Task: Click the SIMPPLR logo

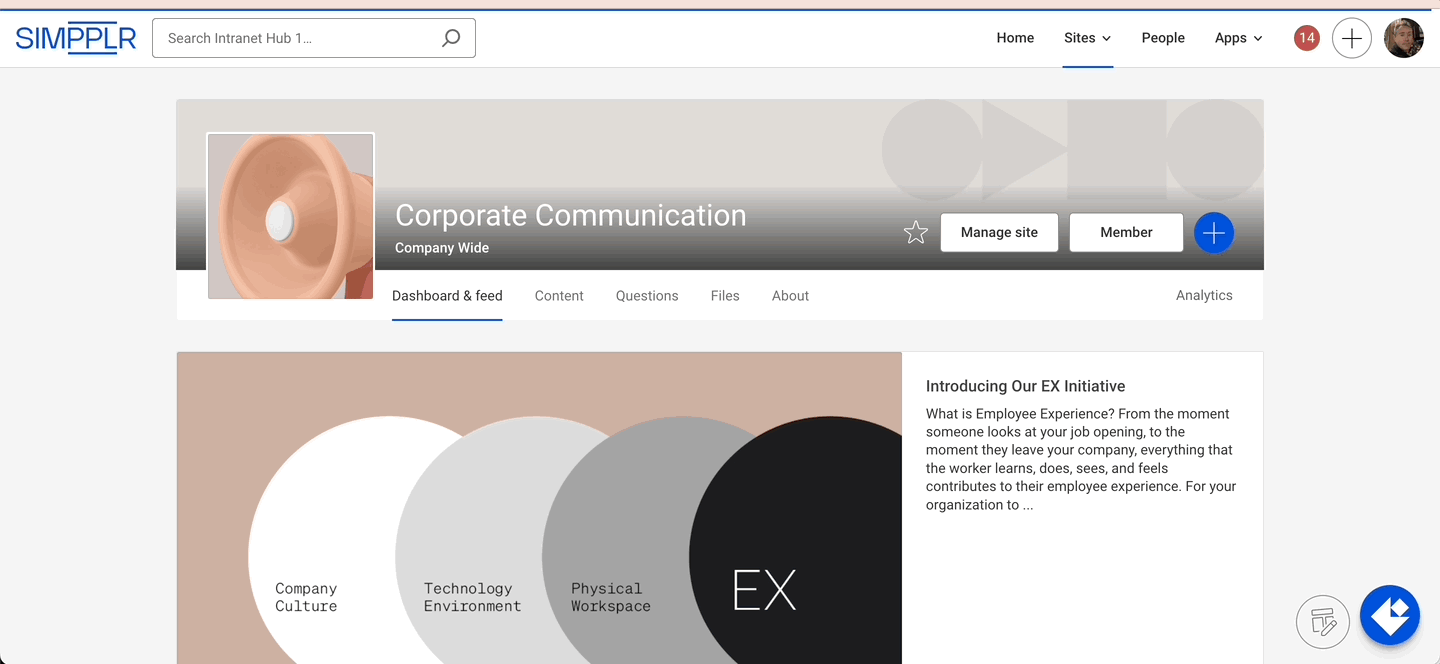Action: point(75,37)
